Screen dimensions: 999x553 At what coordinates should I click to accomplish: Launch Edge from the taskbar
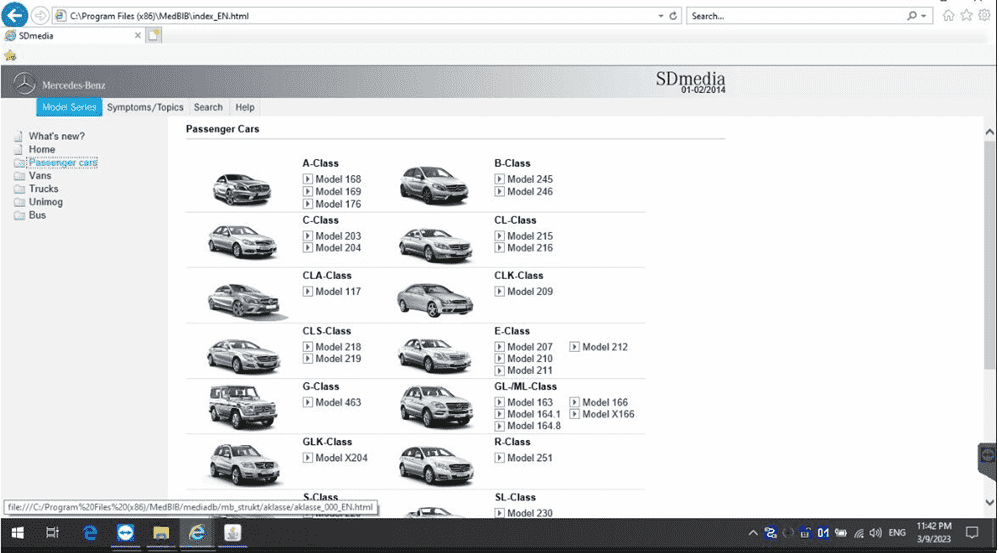click(x=90, y=533)
